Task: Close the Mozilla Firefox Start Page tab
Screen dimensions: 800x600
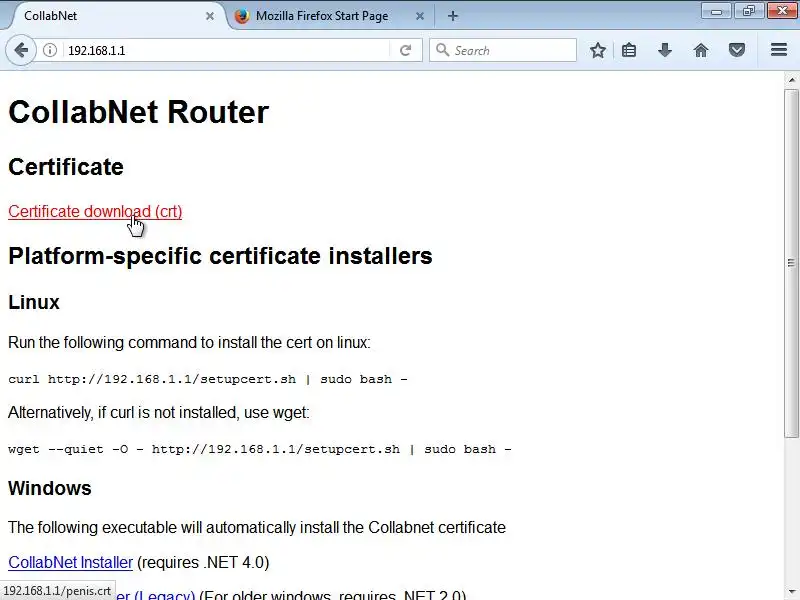Action: tap(419, 16)
